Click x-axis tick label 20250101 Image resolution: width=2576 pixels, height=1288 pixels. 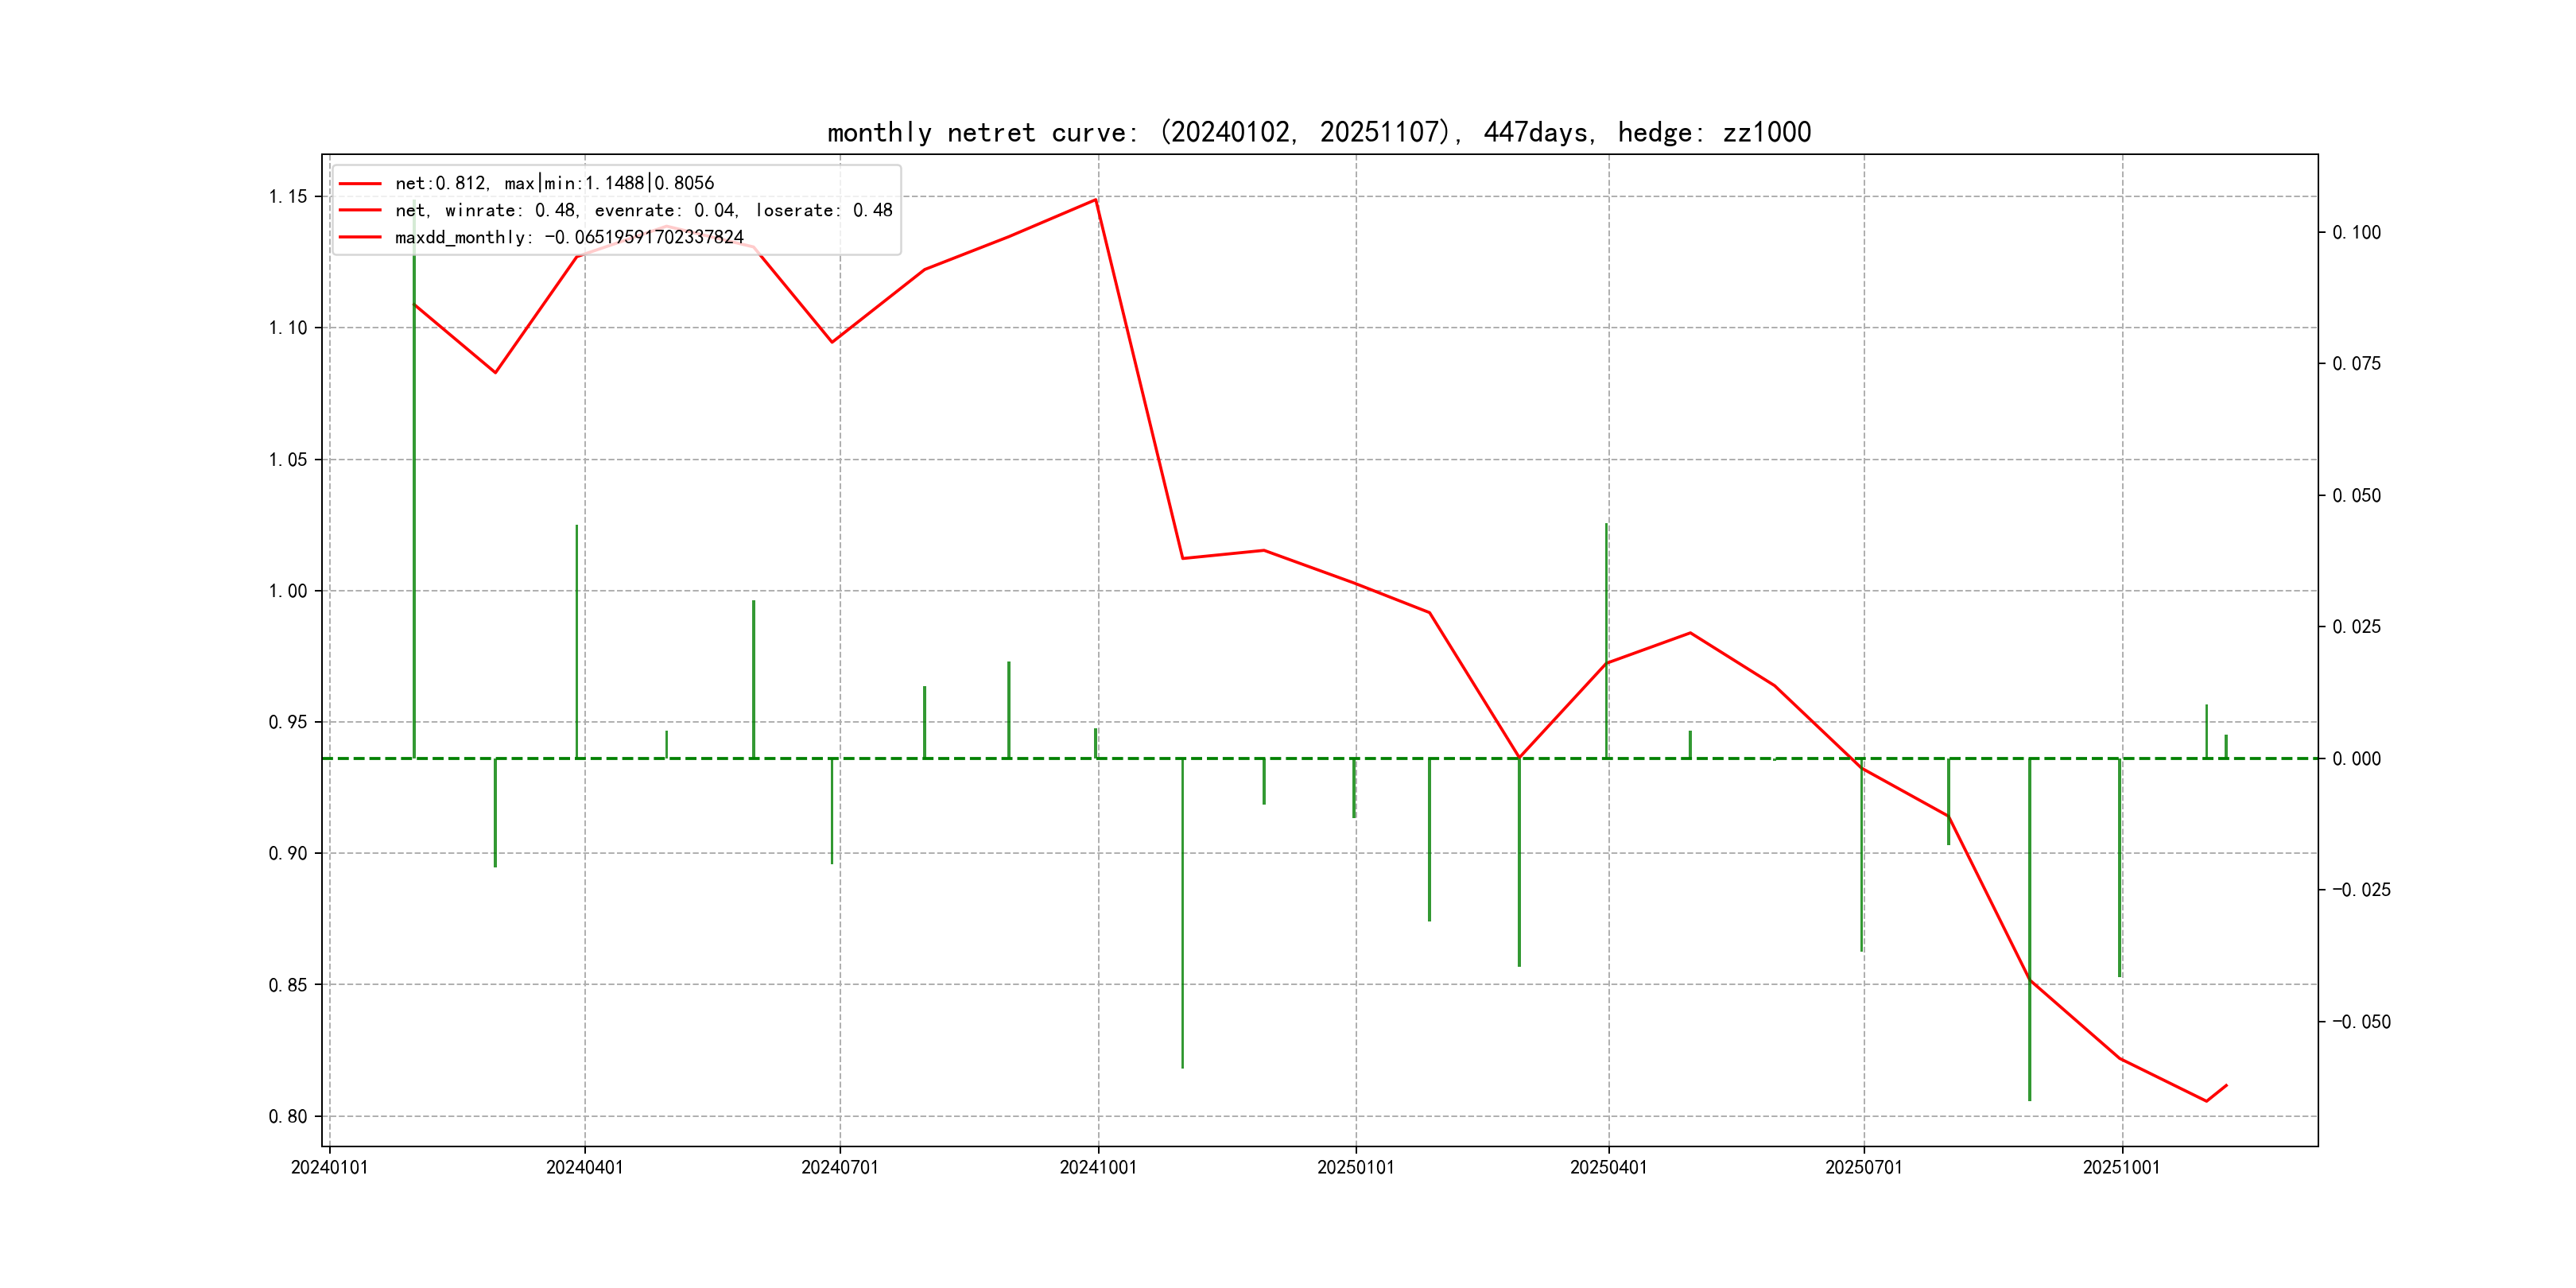(x=1355, y=1167)
